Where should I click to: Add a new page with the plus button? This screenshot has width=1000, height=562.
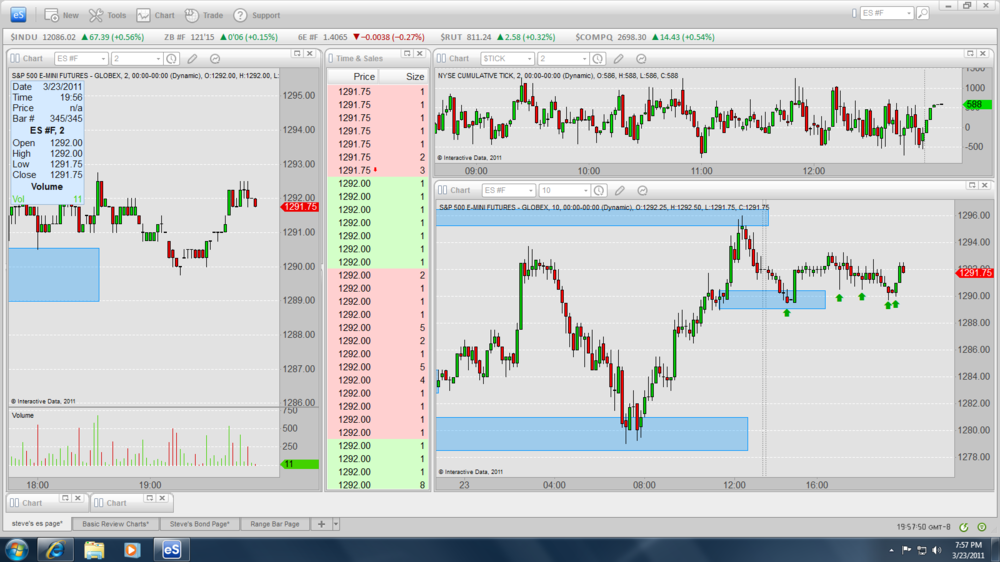[x=321, y=524]
